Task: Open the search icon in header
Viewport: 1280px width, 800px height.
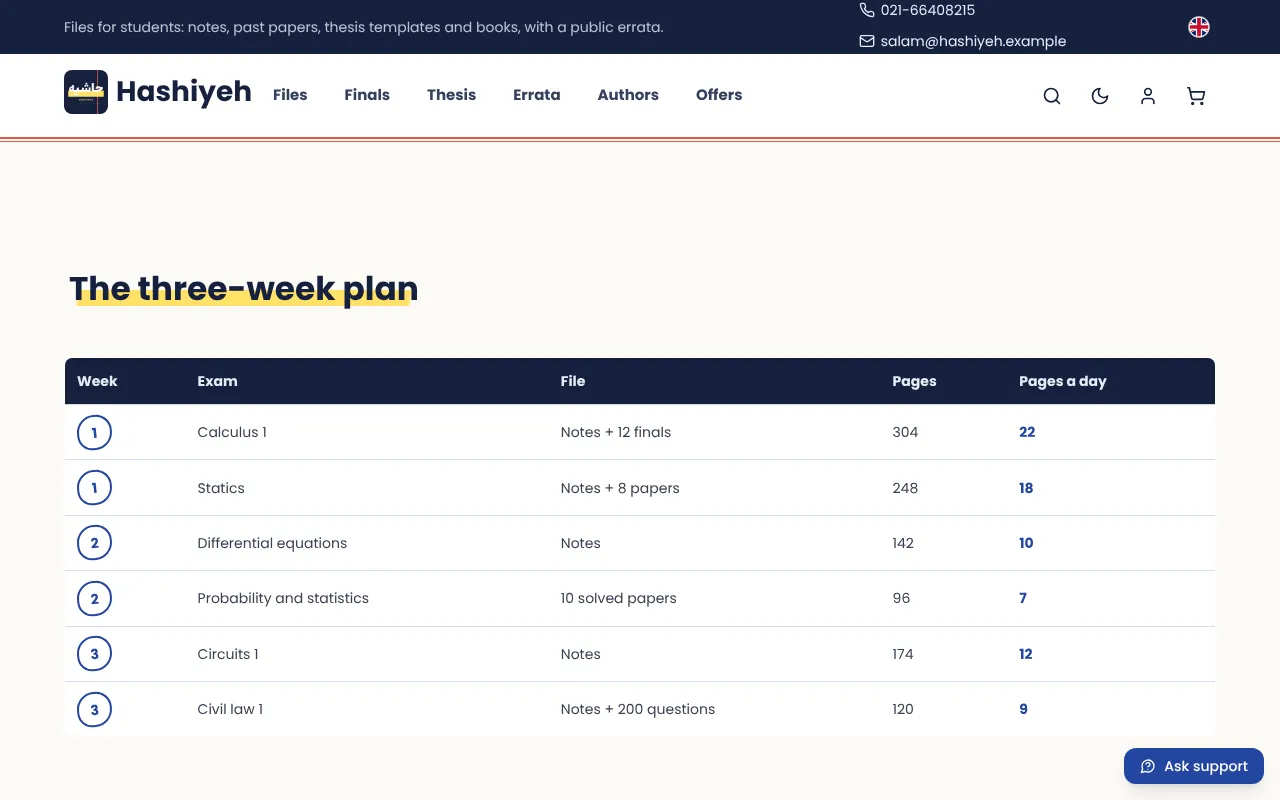Action: (1052, 96)
